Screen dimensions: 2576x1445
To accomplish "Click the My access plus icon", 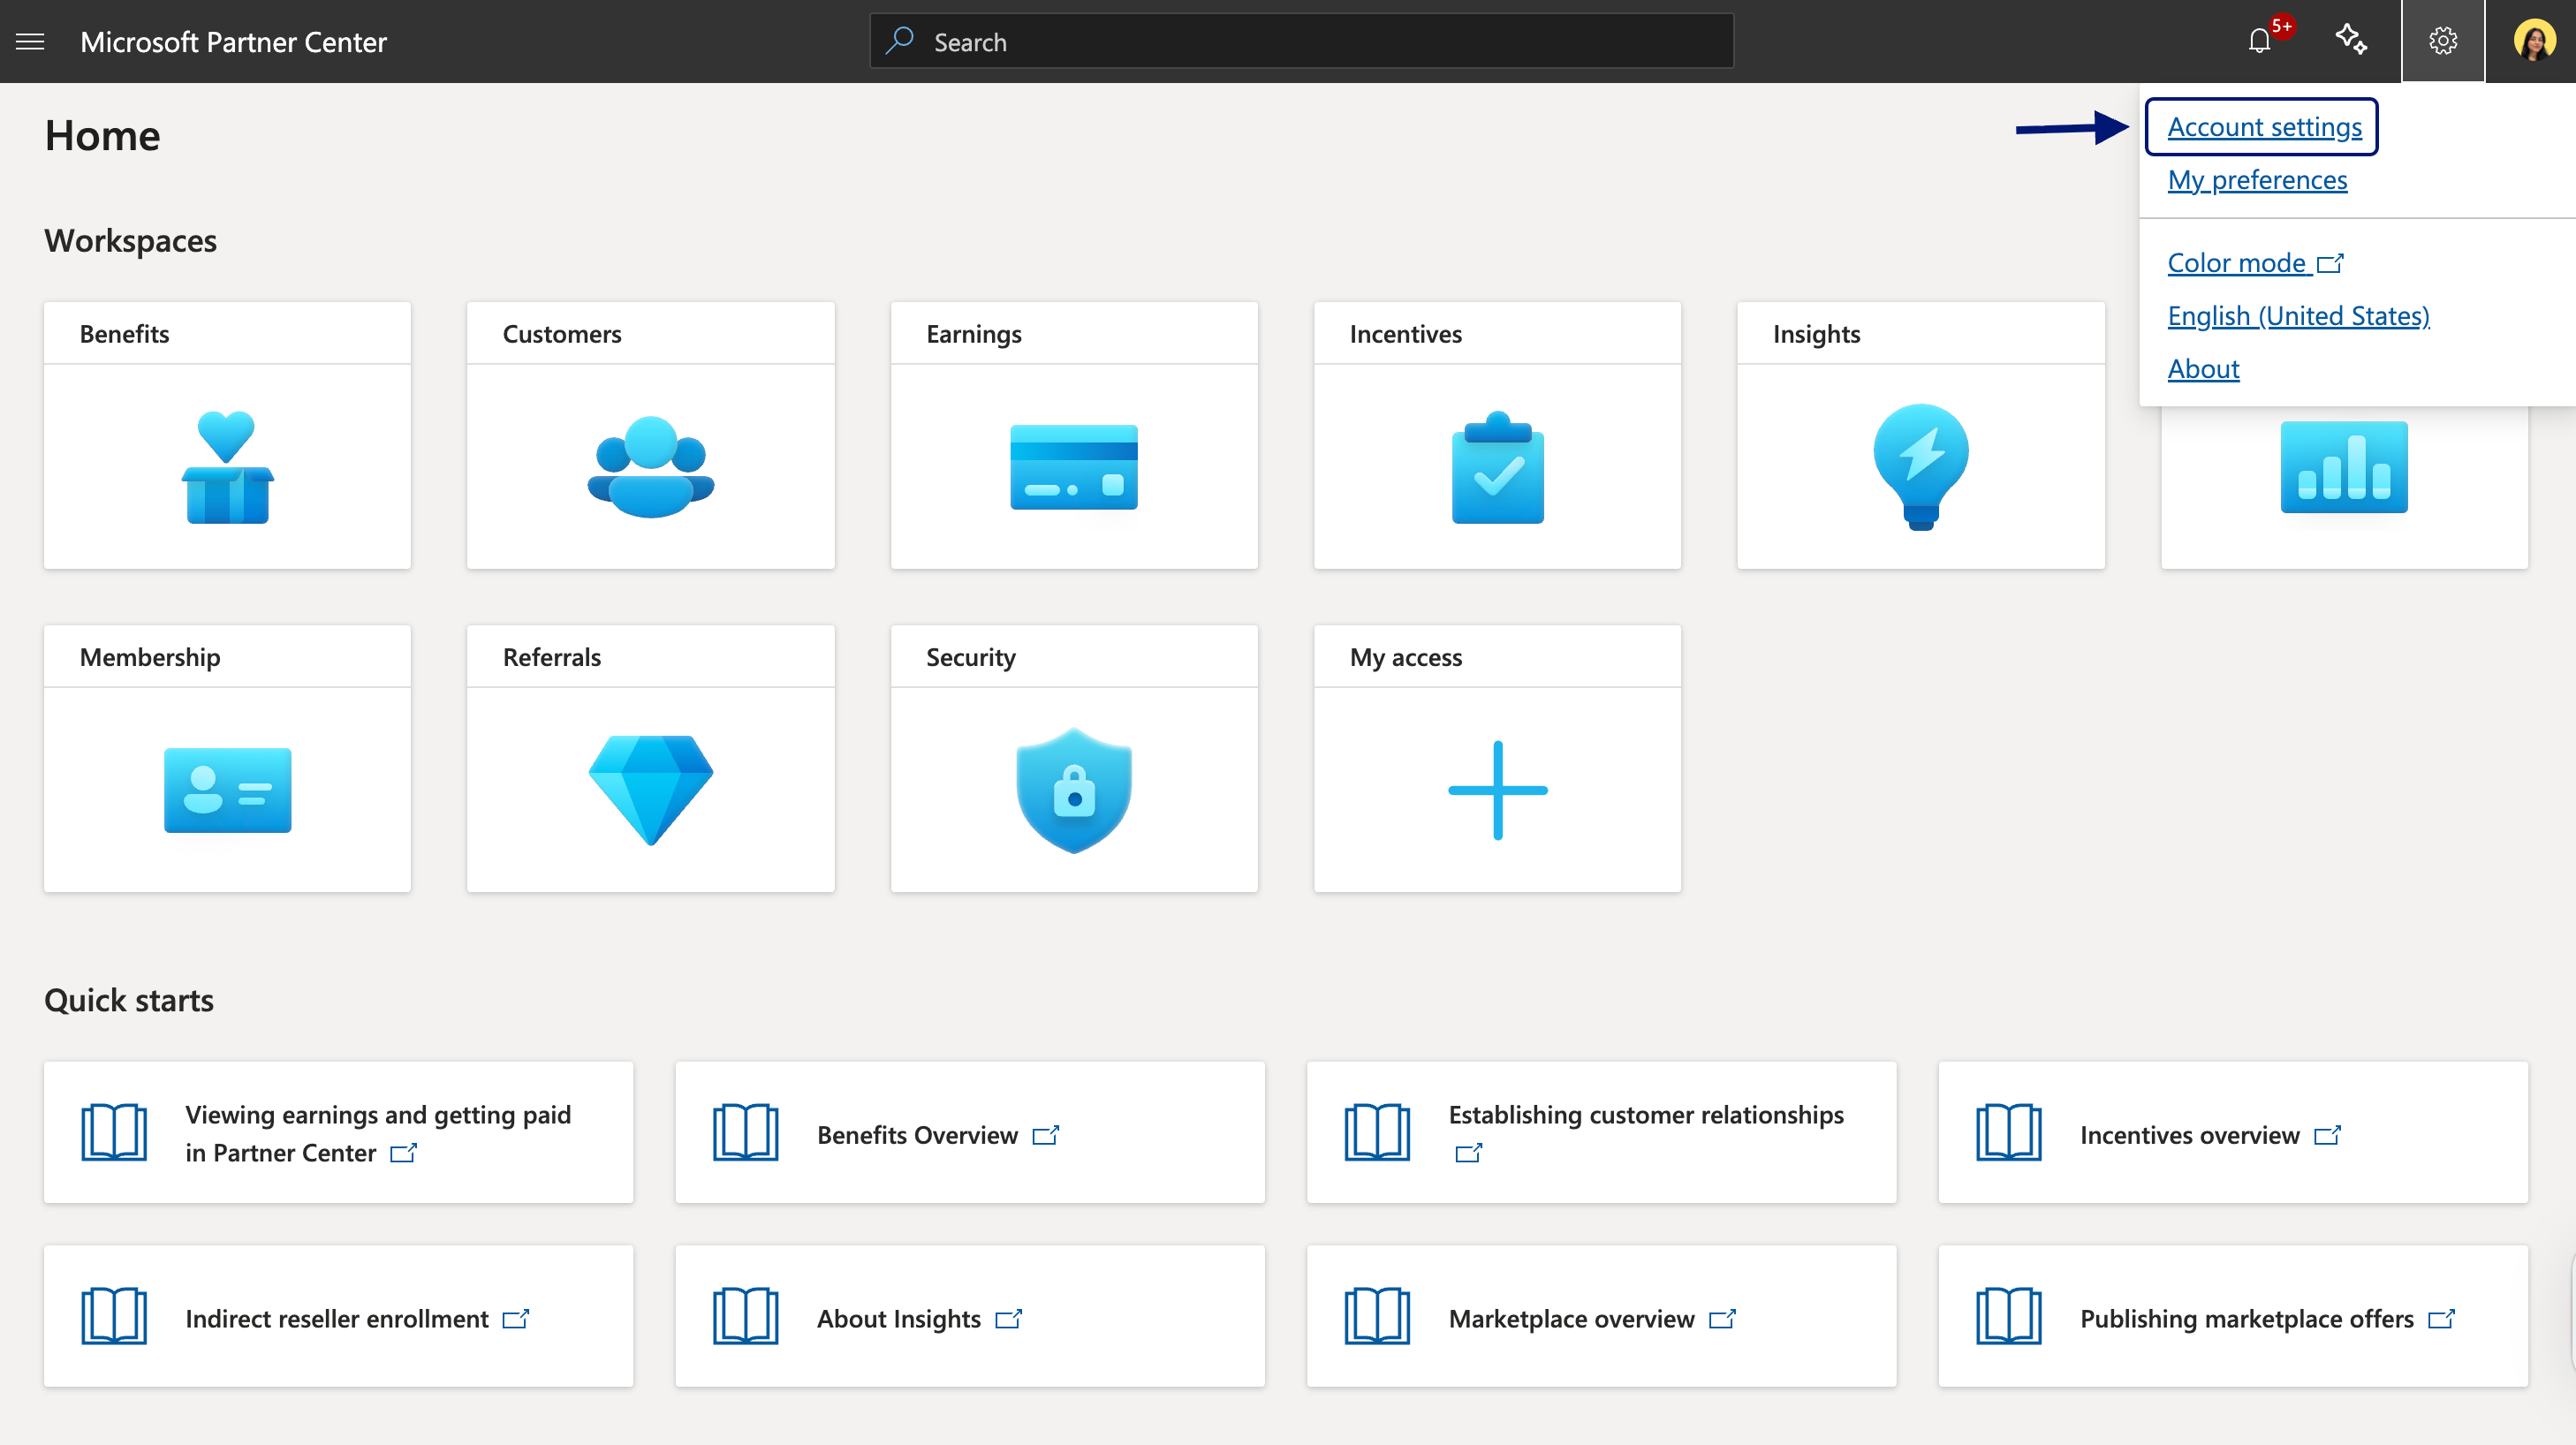I will (x=1498, y=790).
